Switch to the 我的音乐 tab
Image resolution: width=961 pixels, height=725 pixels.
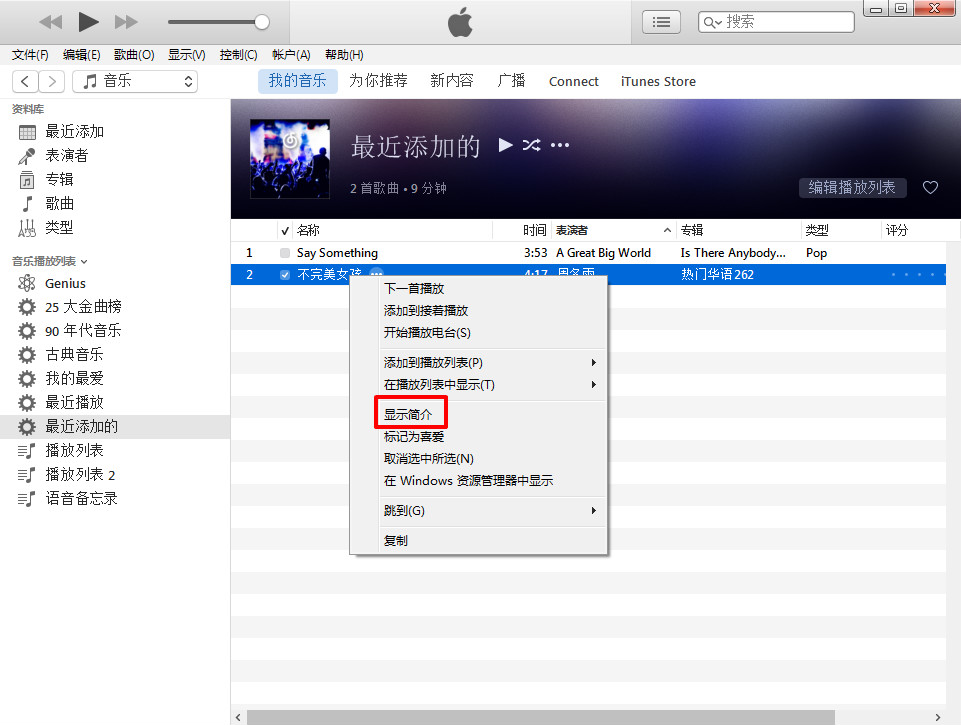(297, 81)
